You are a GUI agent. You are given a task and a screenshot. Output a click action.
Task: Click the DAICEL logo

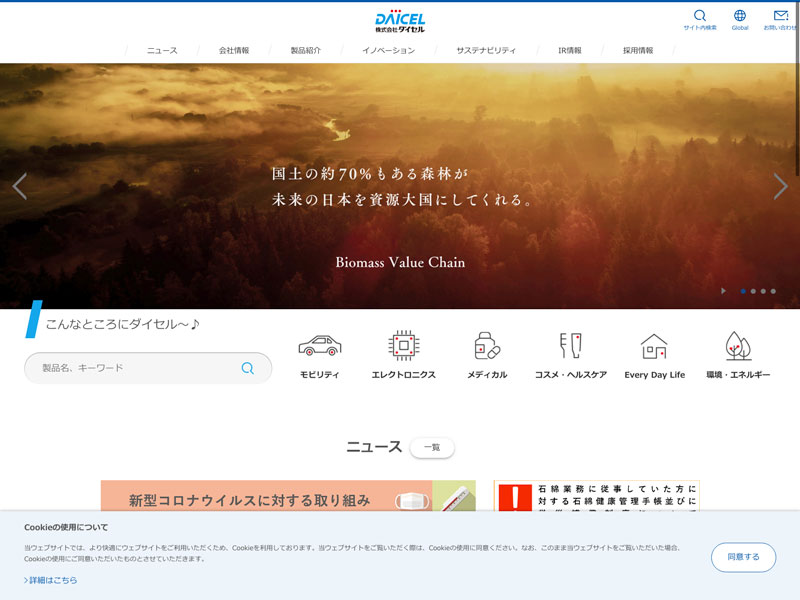point(400,21)
